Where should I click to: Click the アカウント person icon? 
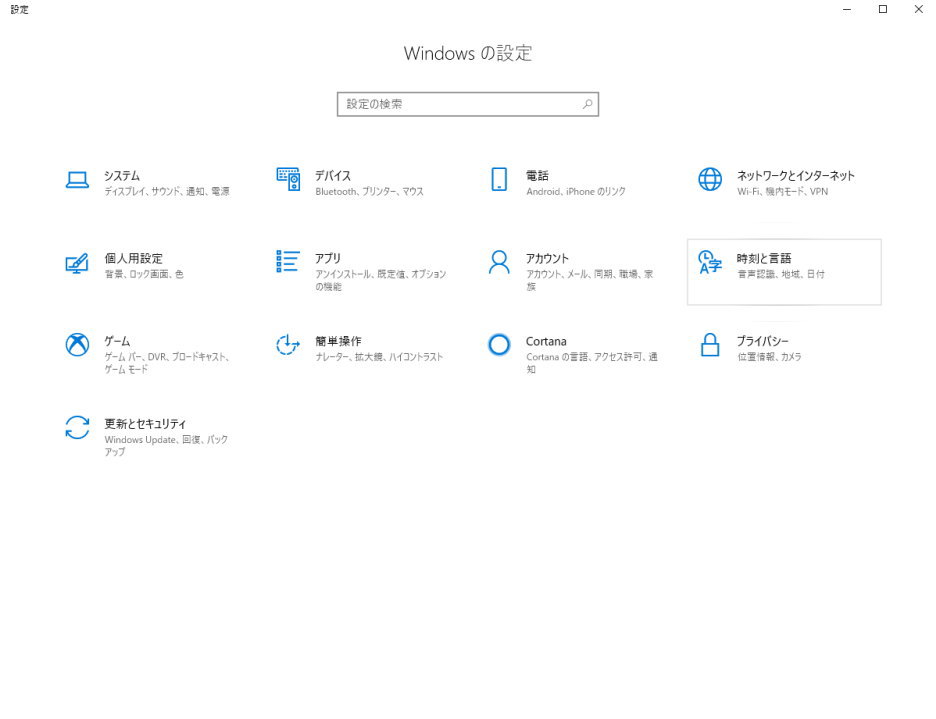point(499,262)
